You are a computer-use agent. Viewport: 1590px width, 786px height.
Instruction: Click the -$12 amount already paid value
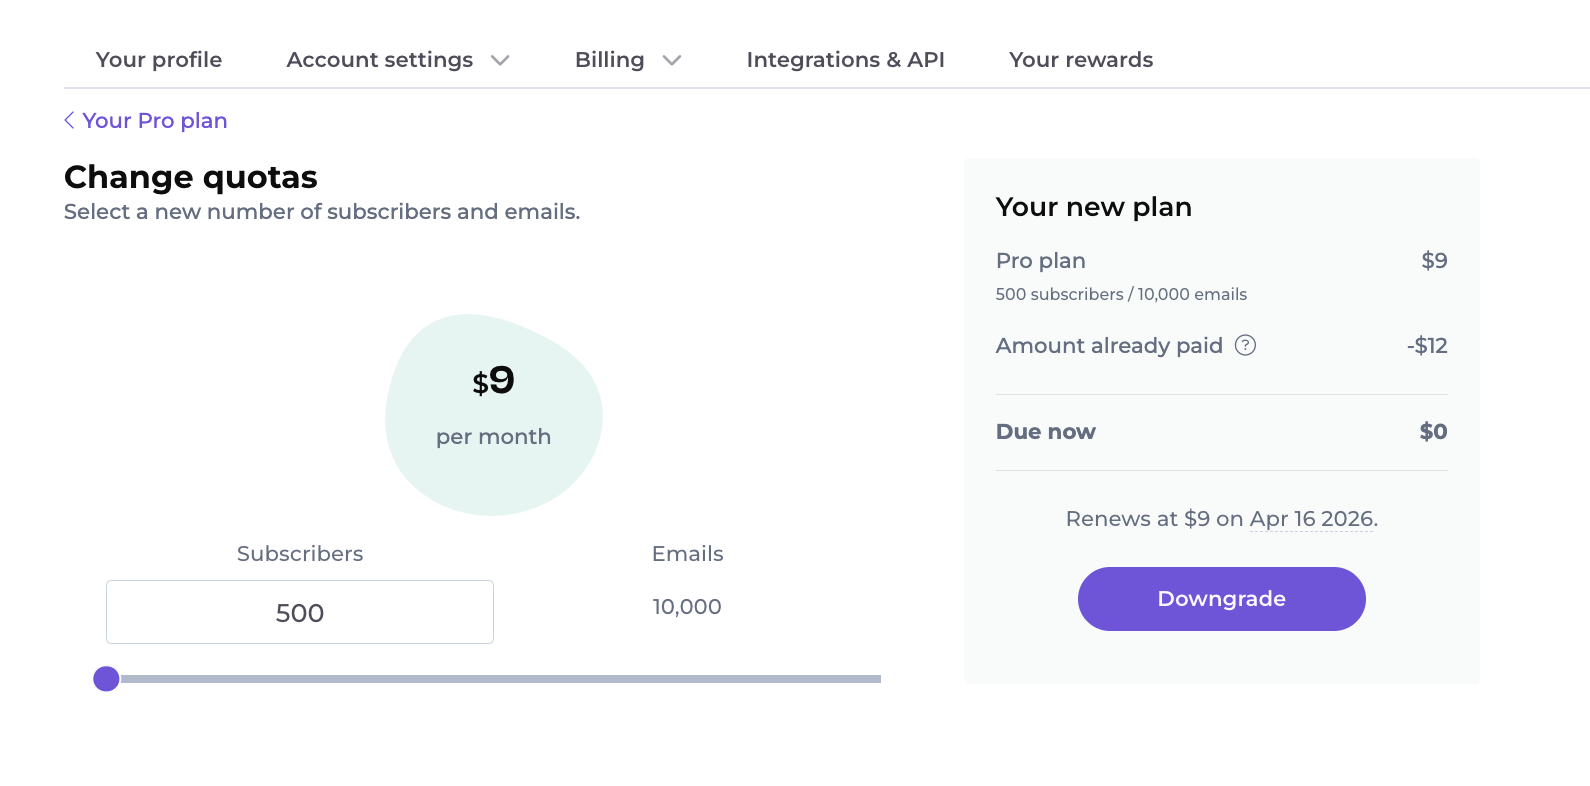[1427, 346]
